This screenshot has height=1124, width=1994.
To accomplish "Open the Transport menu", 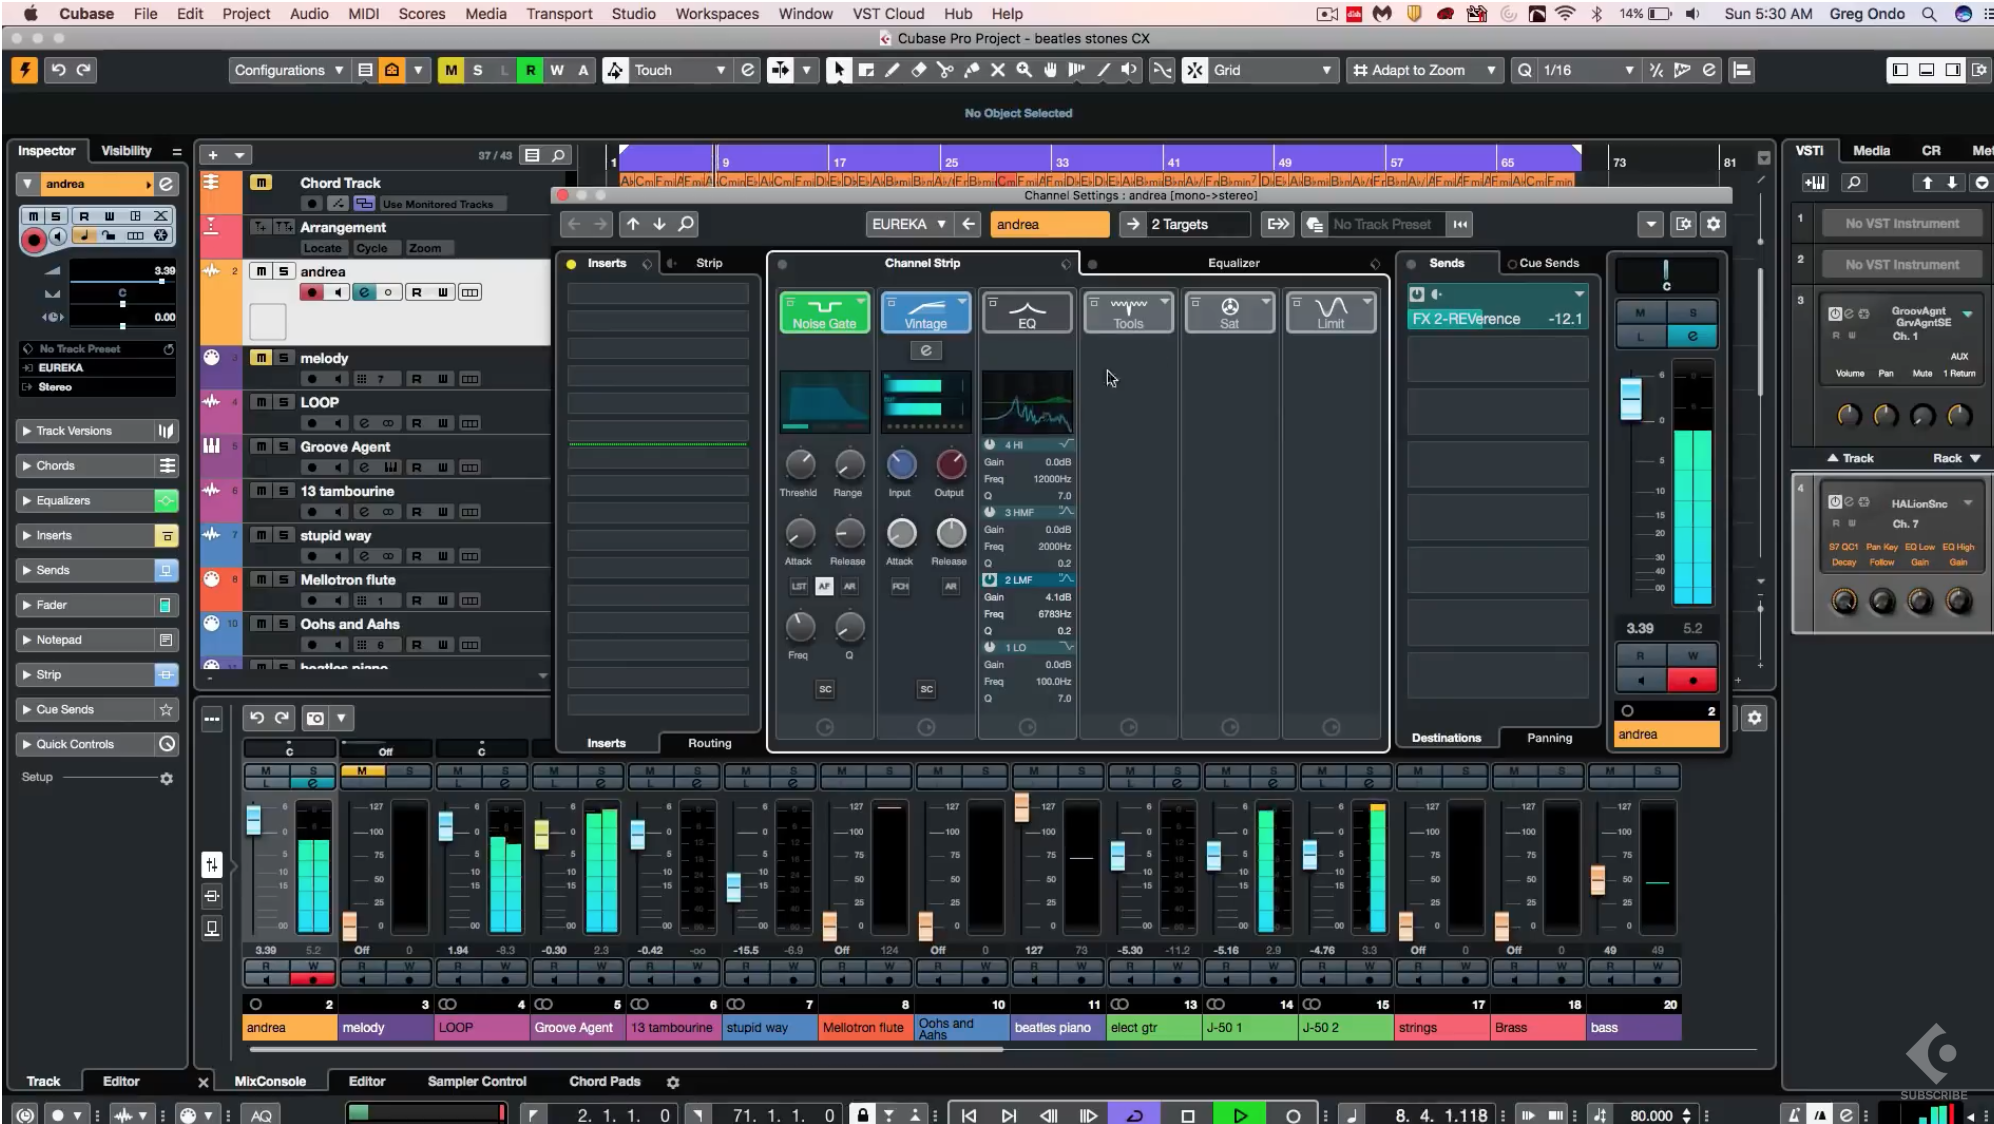I will 559,14.
